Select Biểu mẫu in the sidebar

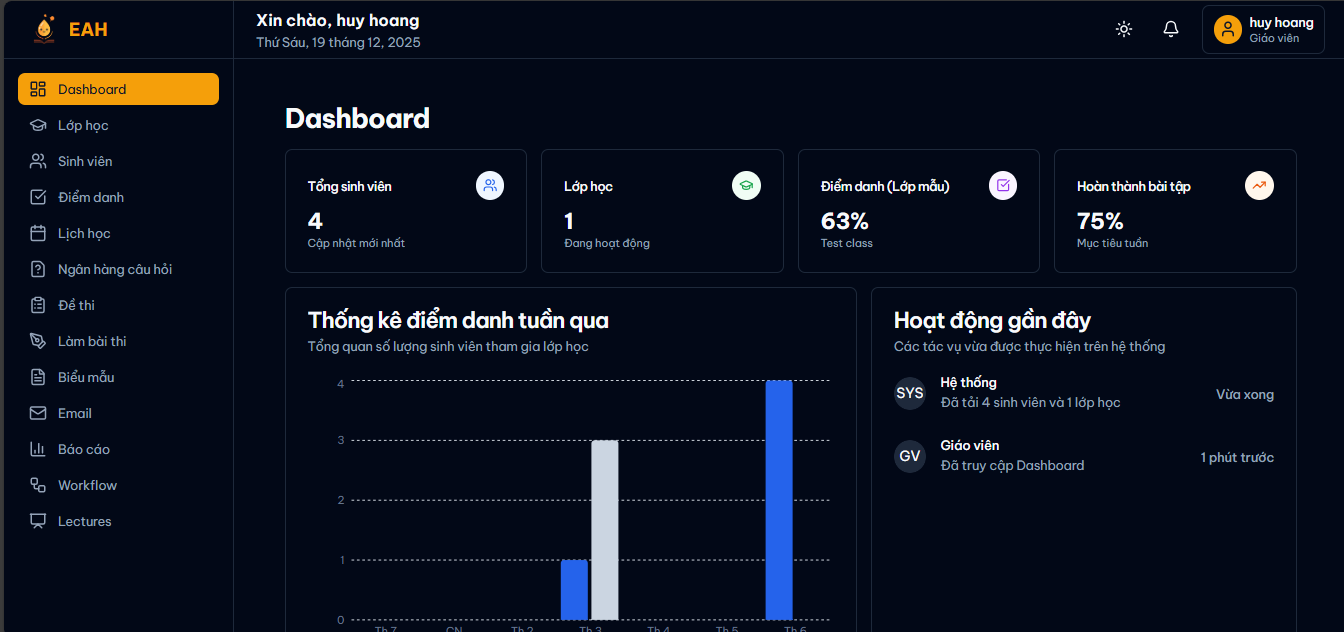click(118, 377)
